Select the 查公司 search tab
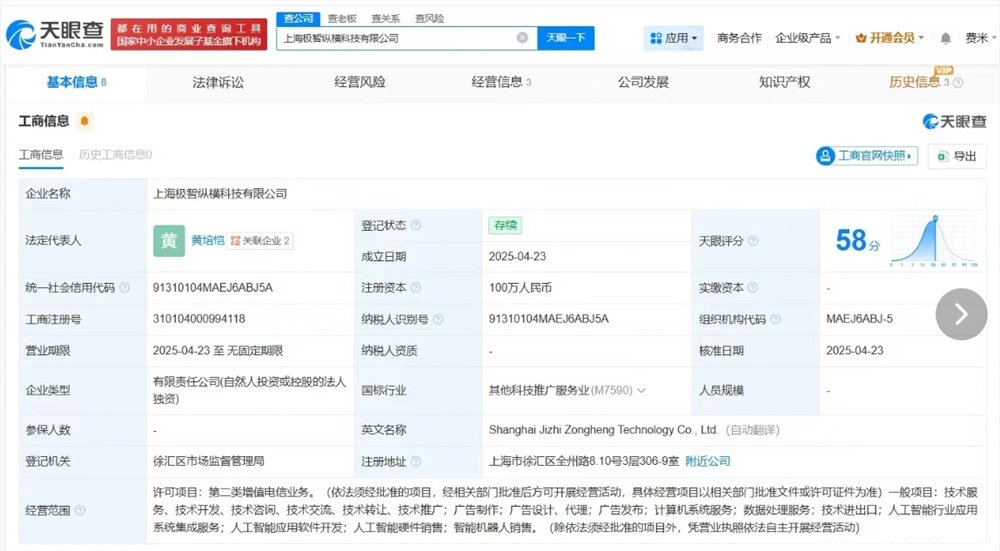Image resolution: width=1000 pixels, height=551 pixels. (x=298, y=18)
